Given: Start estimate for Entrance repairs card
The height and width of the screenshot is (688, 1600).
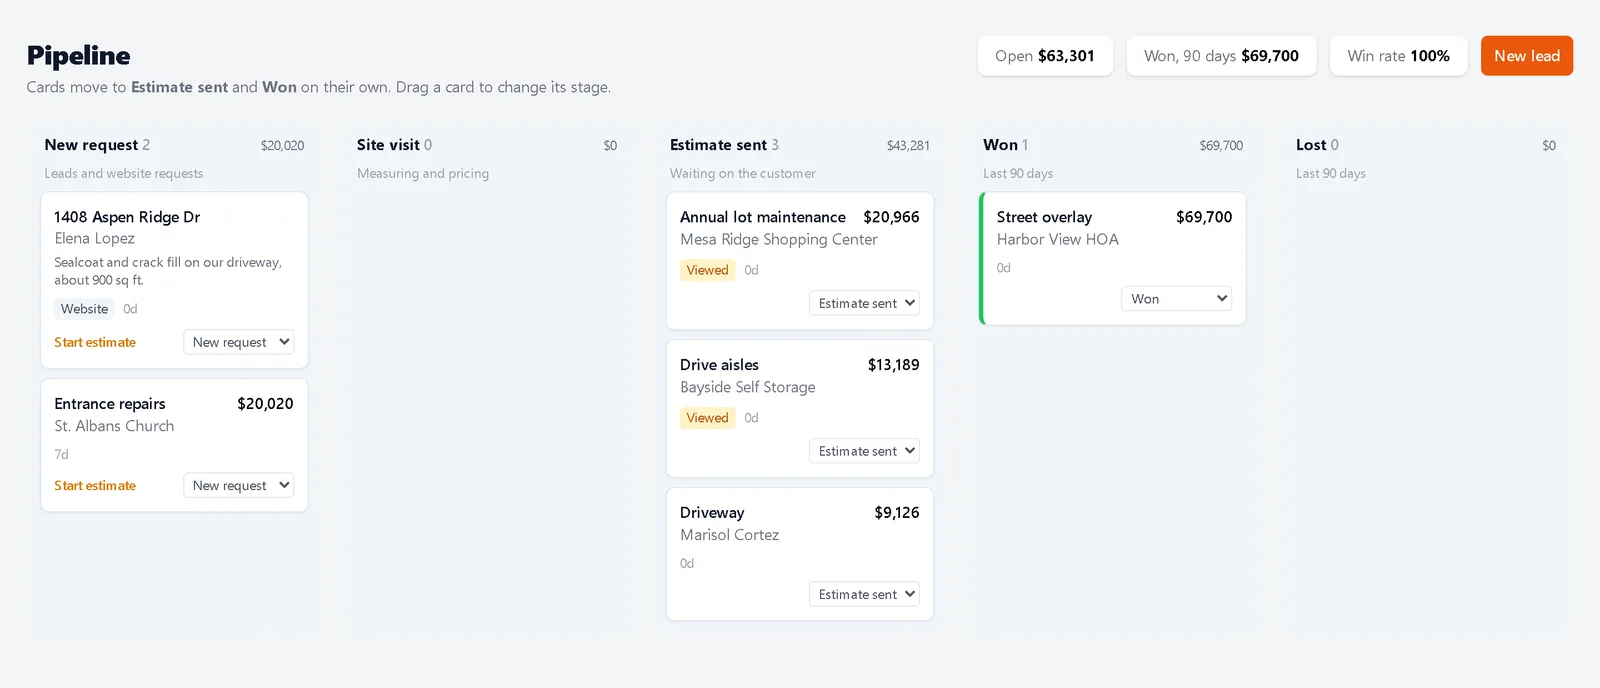Looking at the screenshot, I should click(x=95, y=485).
